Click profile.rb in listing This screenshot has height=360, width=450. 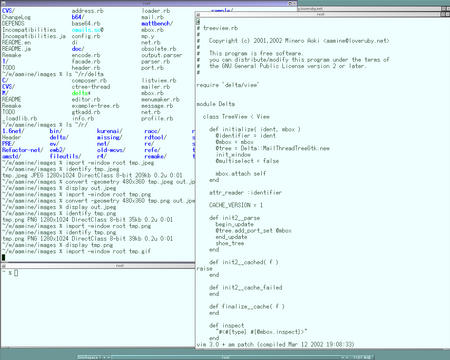coord(157,119)
